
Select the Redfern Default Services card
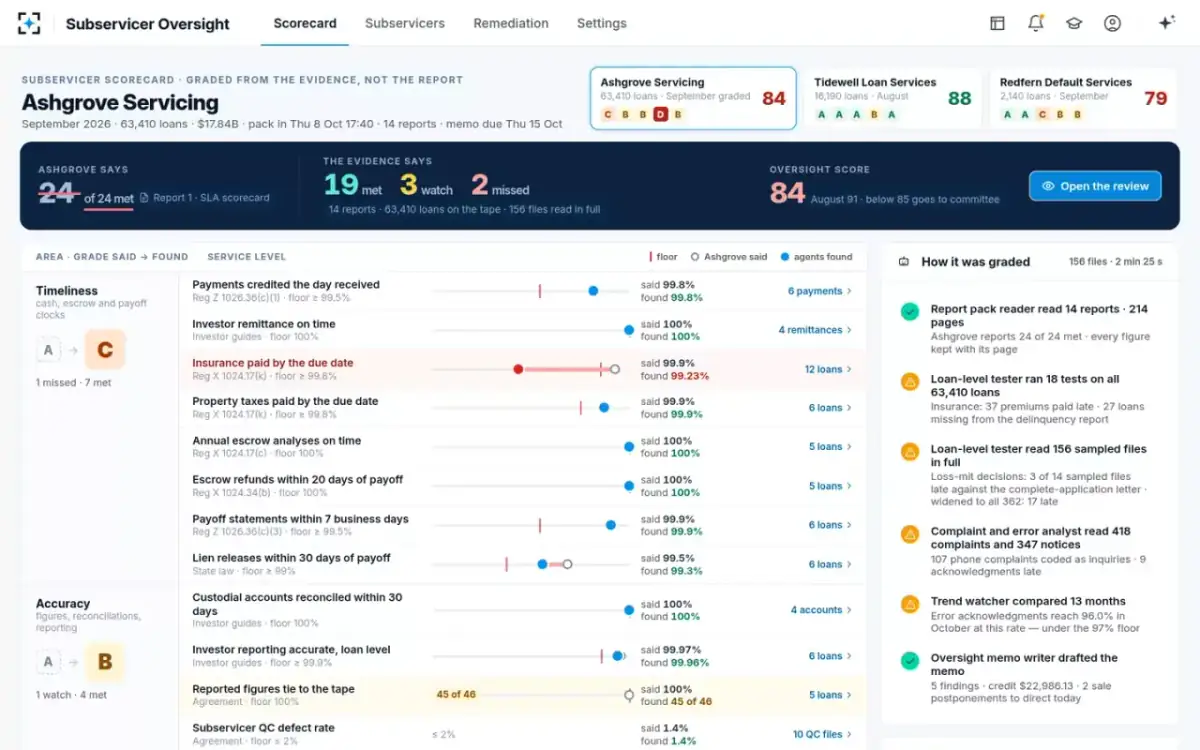[1083, 98]
